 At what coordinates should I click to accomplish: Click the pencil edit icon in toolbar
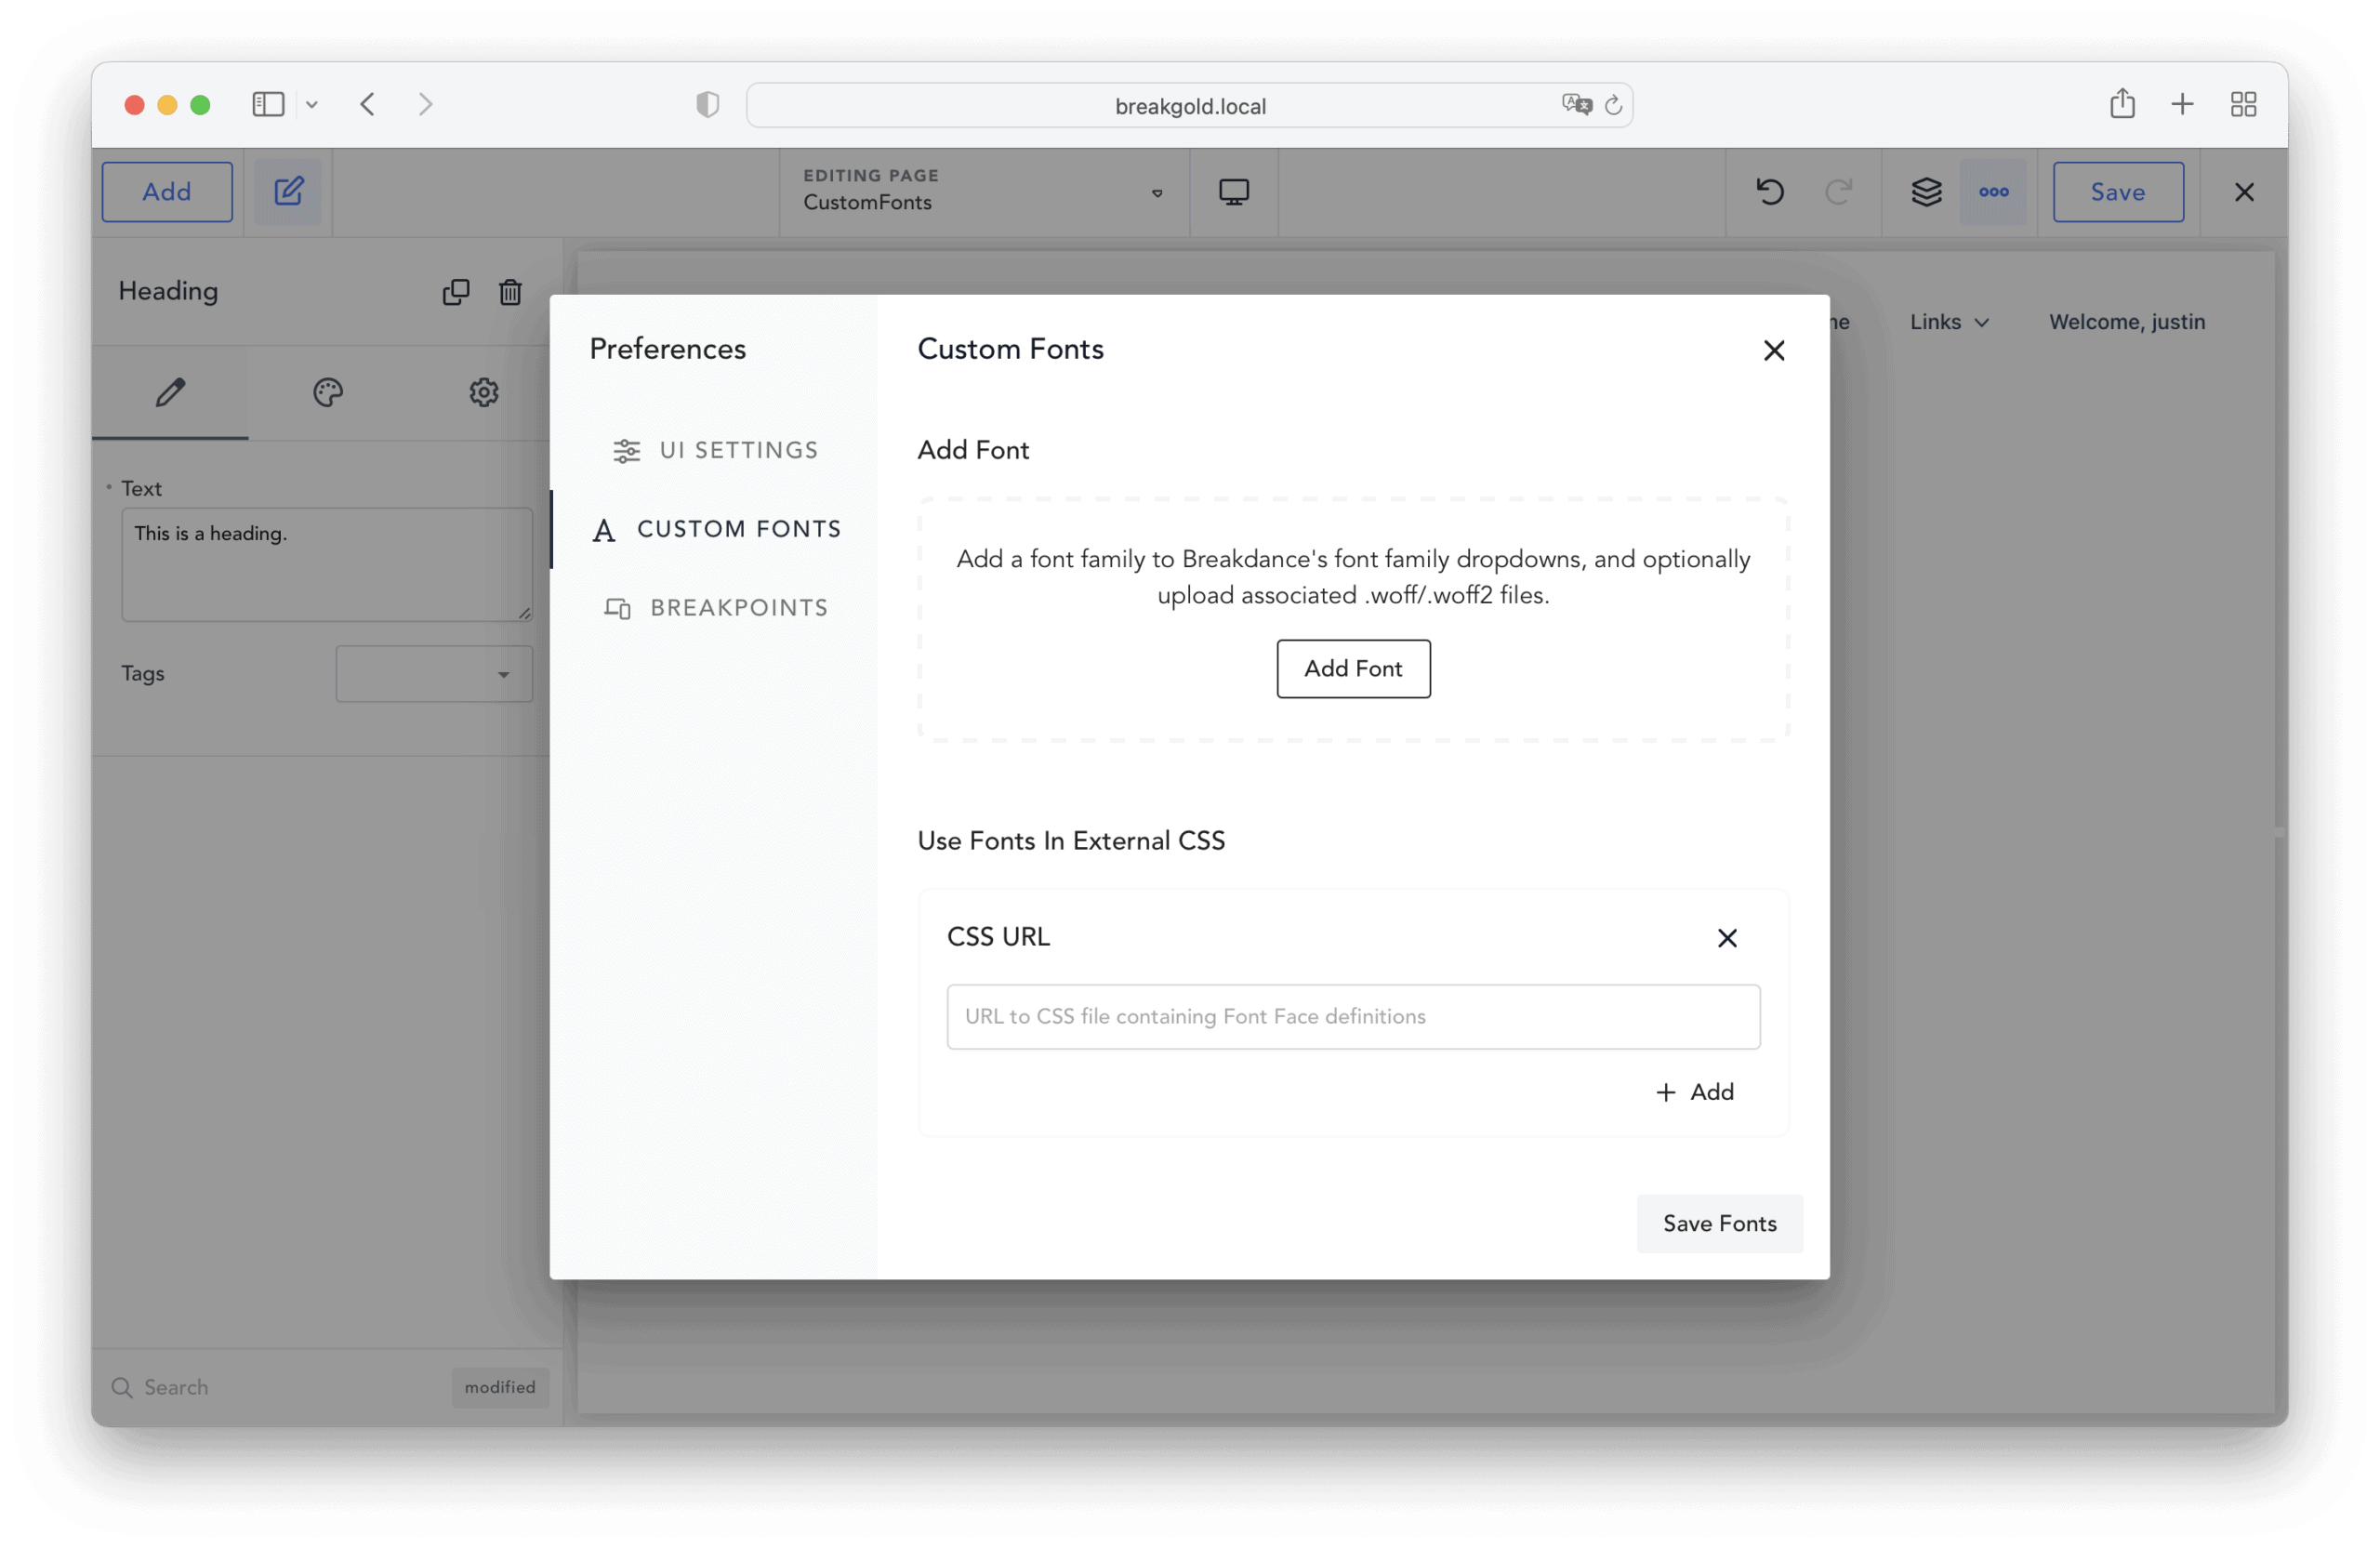(x=288, y=191)
